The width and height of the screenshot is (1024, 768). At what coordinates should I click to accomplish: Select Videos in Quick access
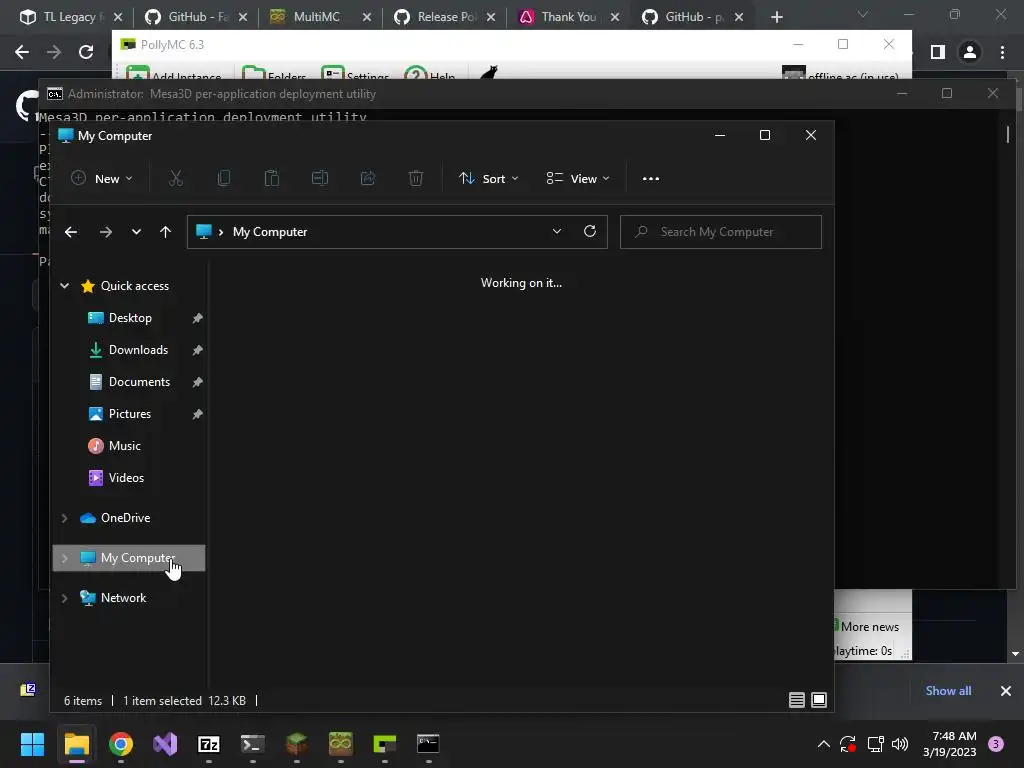[126, 478]
